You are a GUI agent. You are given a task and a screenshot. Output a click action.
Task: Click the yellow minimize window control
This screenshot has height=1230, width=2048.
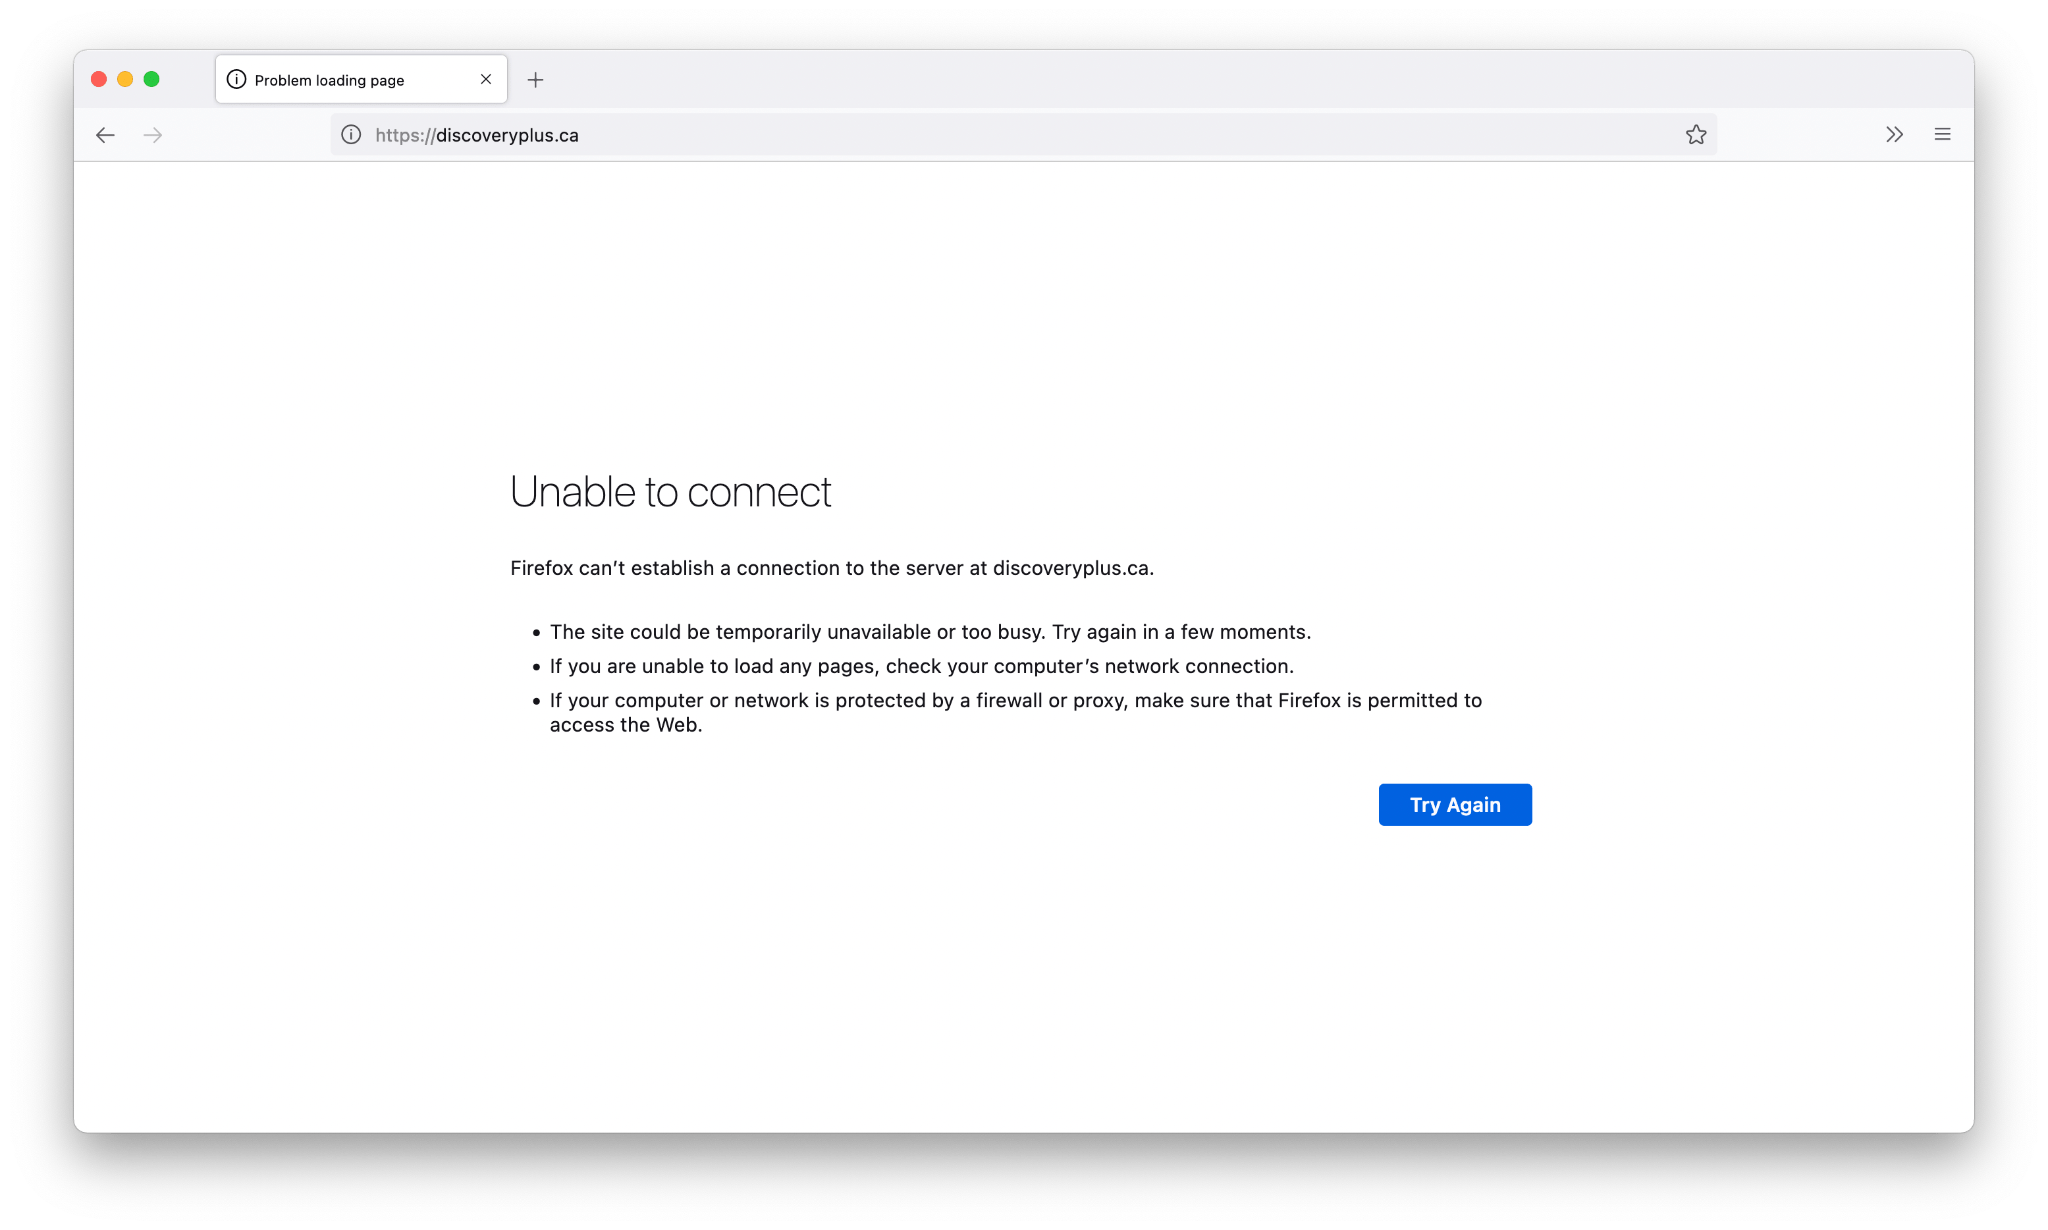(124, 77)
